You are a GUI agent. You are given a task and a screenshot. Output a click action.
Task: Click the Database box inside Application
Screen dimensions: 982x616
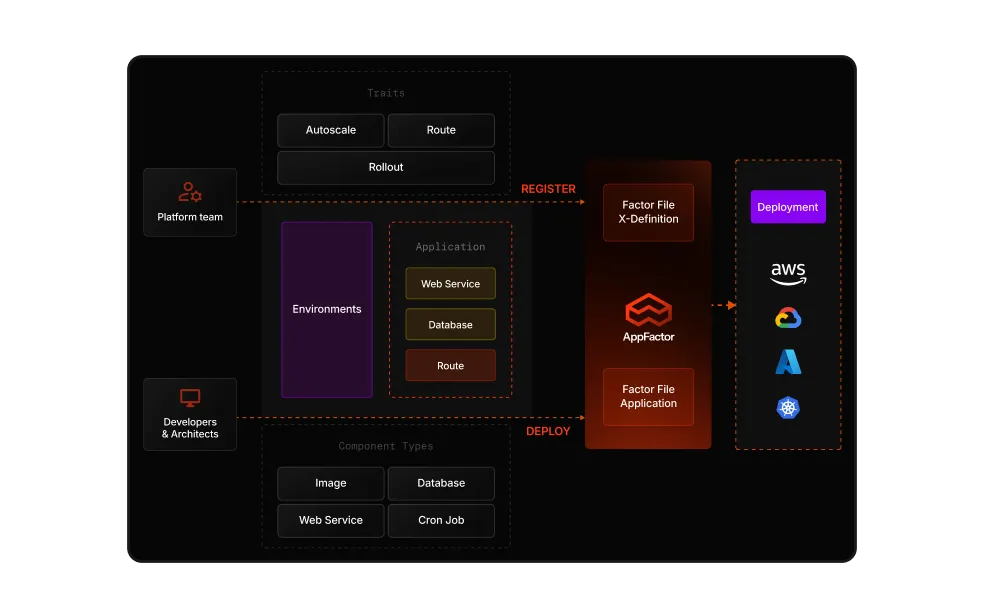click(450, 324)
